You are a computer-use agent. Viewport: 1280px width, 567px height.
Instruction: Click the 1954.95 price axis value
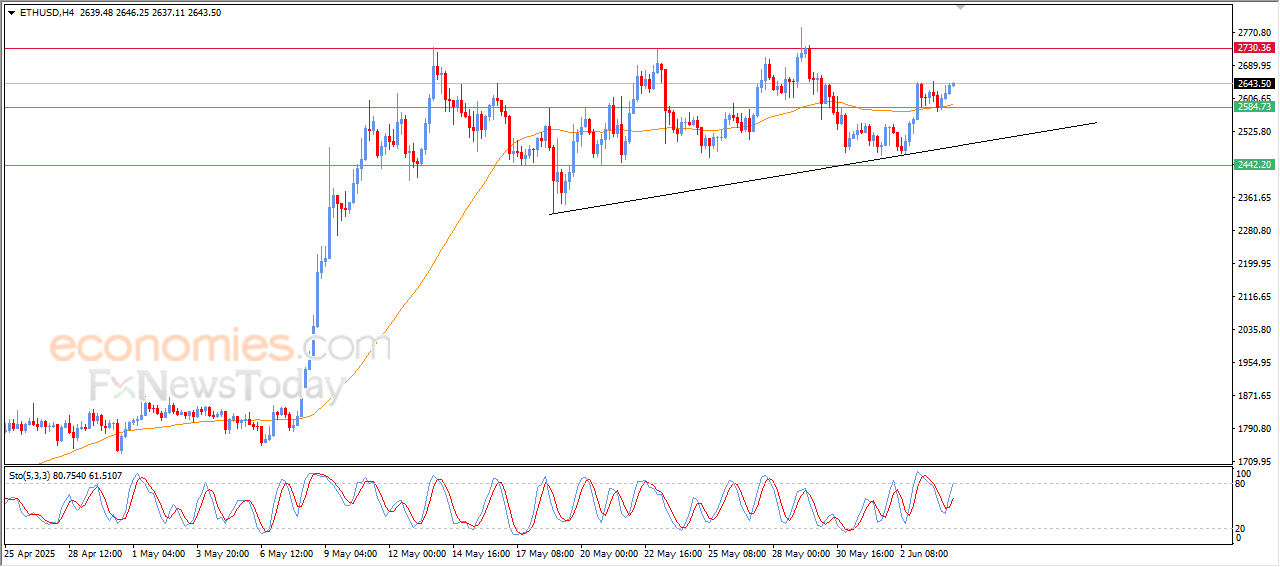click(1254, 363)
